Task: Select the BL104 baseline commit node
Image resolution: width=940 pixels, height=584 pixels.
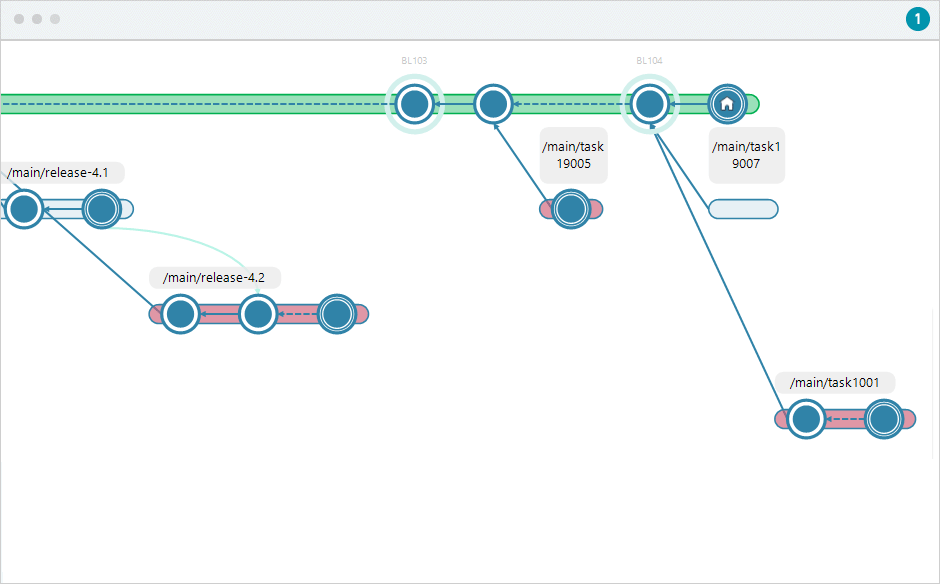Action: (x=649, y=103)
